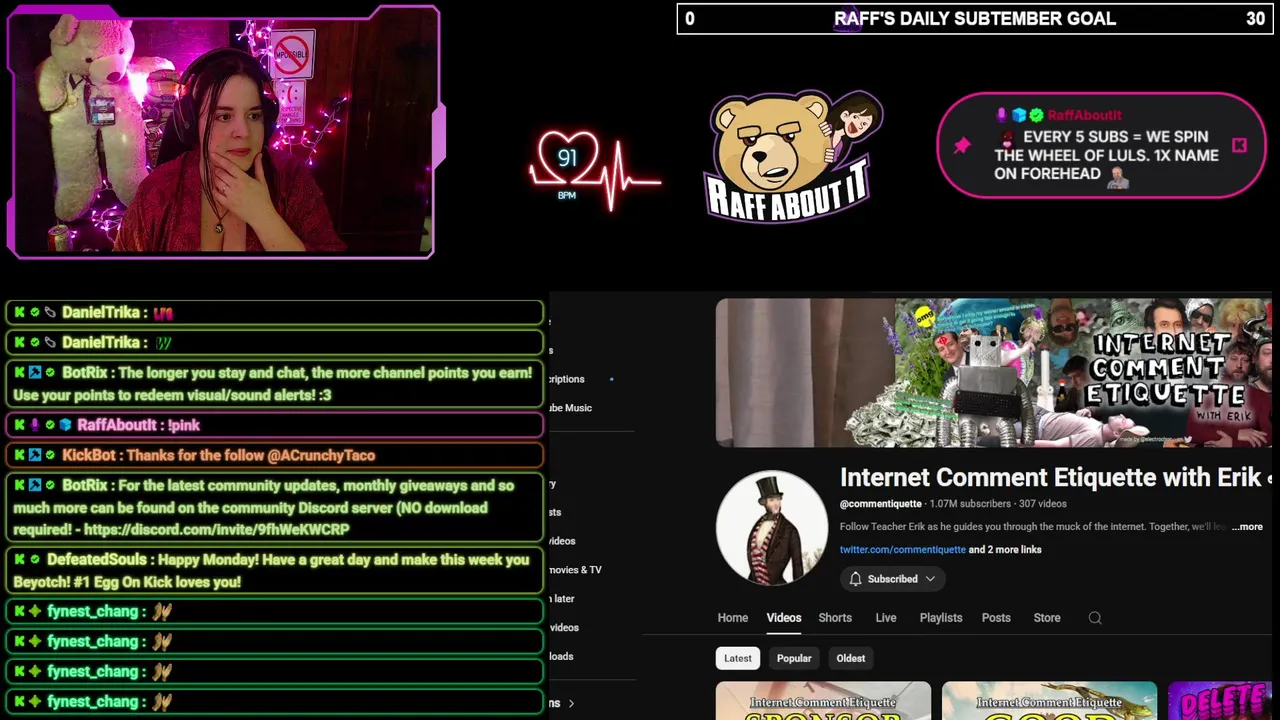Click '@ACrunchyTaco' in KickBot's message
Image resolution: width=1280 pixels, height=720 pixels.
pos(321,455)
